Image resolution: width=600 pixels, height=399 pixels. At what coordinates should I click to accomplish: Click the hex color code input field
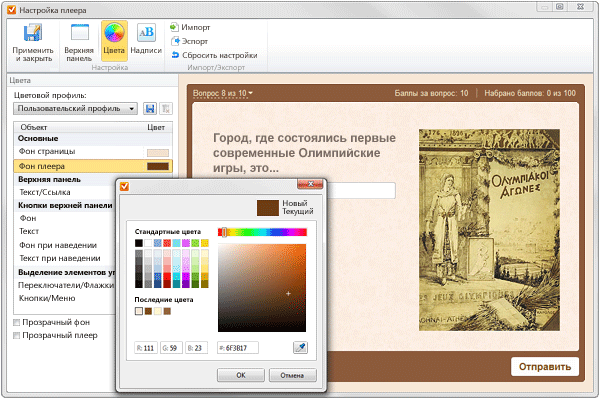pyautogui.click(x=238, y=348)
